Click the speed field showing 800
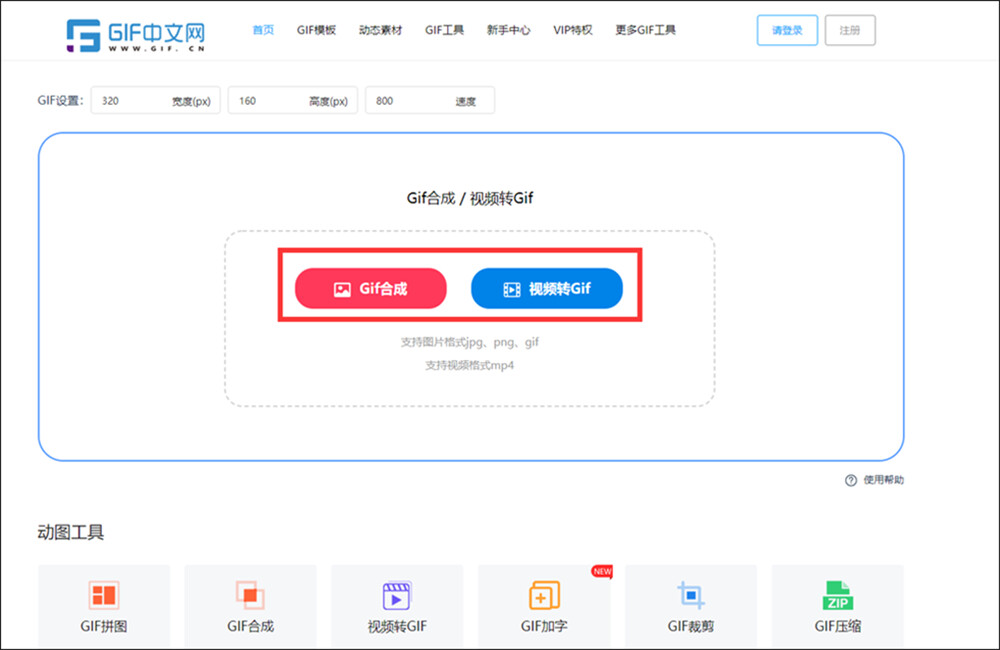This screenshot has width=1000, height=650. [x=430, y=101]
